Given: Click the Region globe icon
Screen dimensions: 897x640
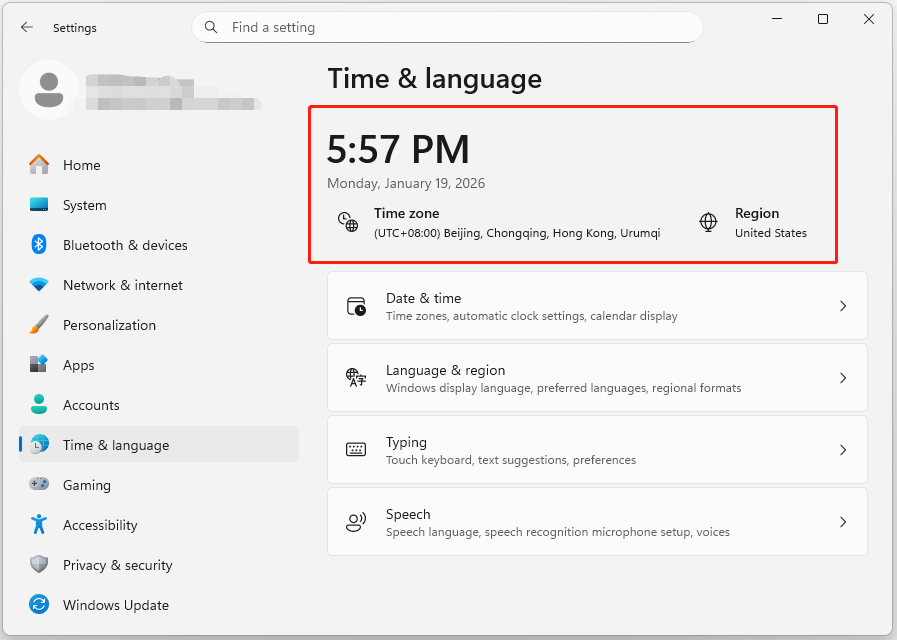Looking at the screenshot, I should point(709,221).
